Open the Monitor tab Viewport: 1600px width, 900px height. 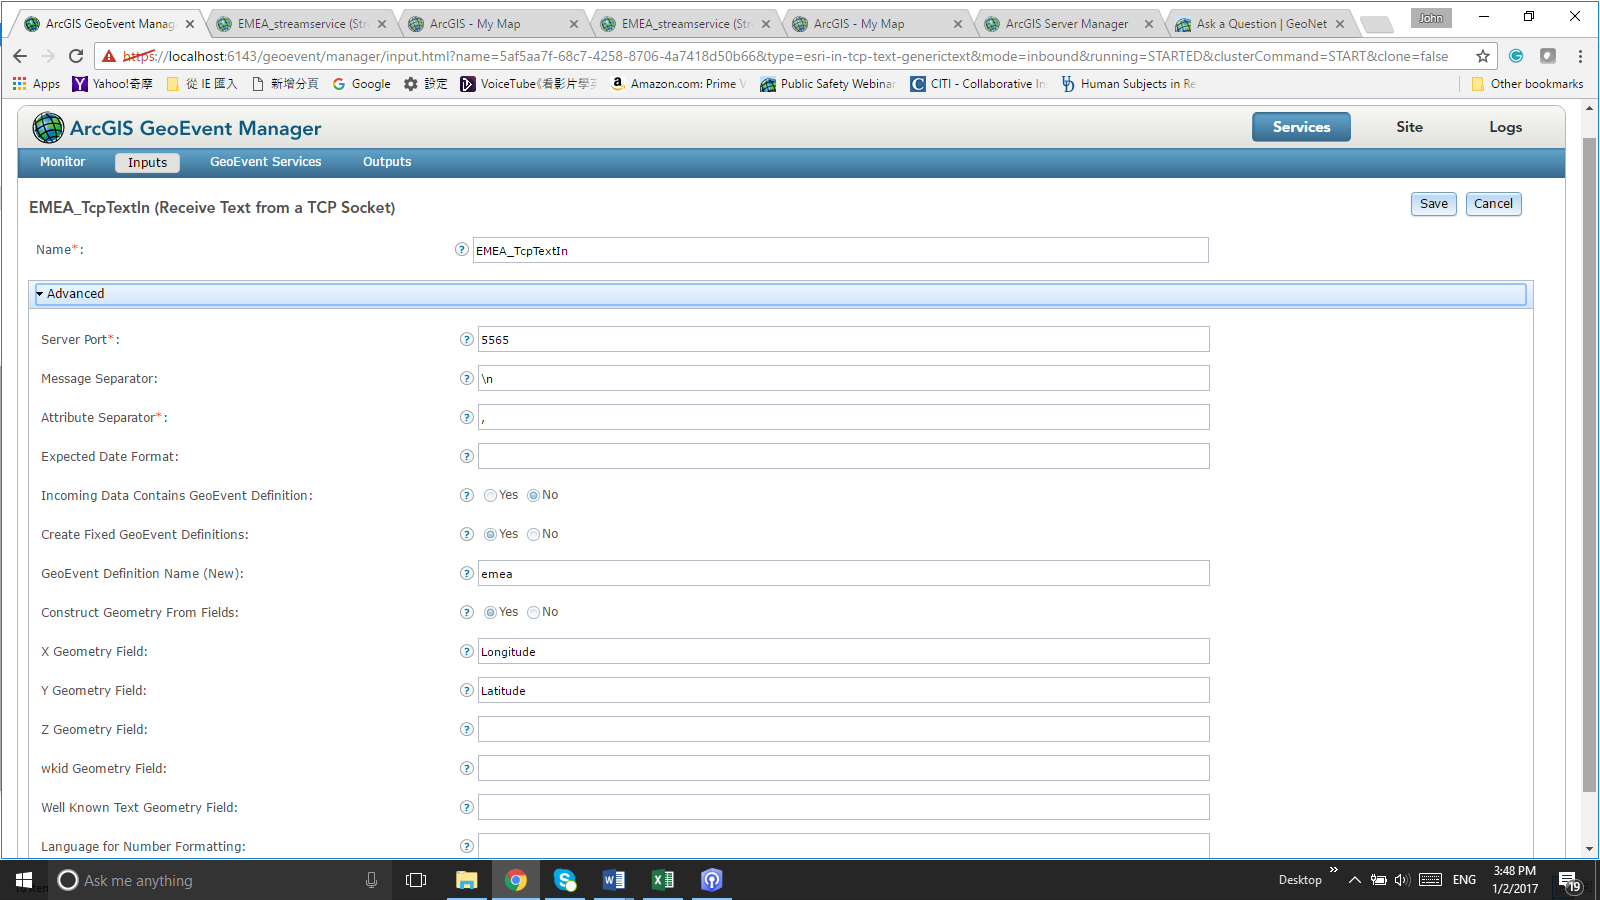click(x=62, y=162)
